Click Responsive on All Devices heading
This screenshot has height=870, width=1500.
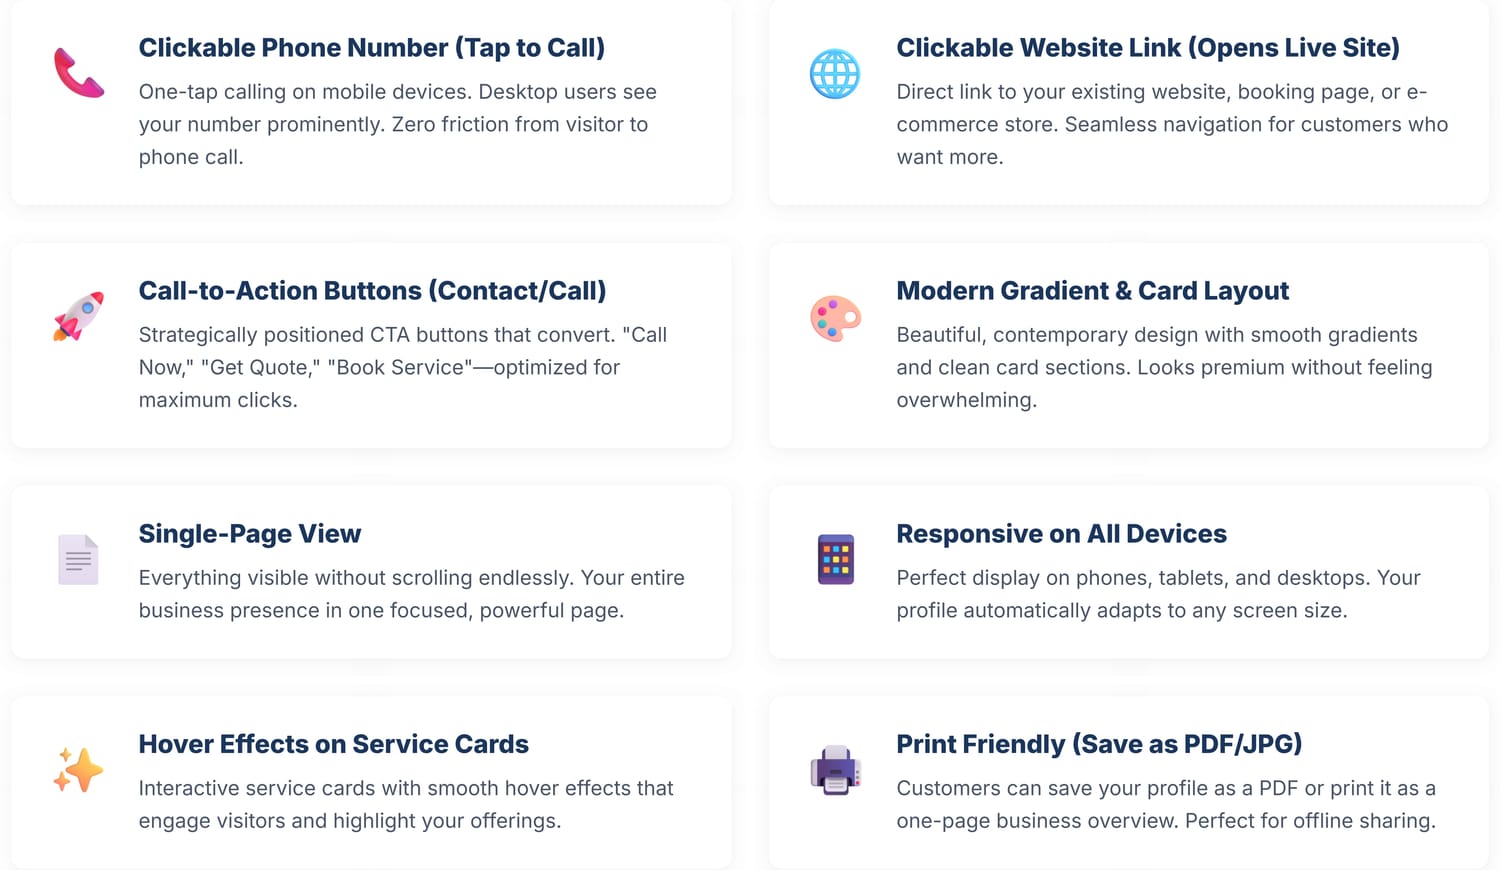(1061, 534)
